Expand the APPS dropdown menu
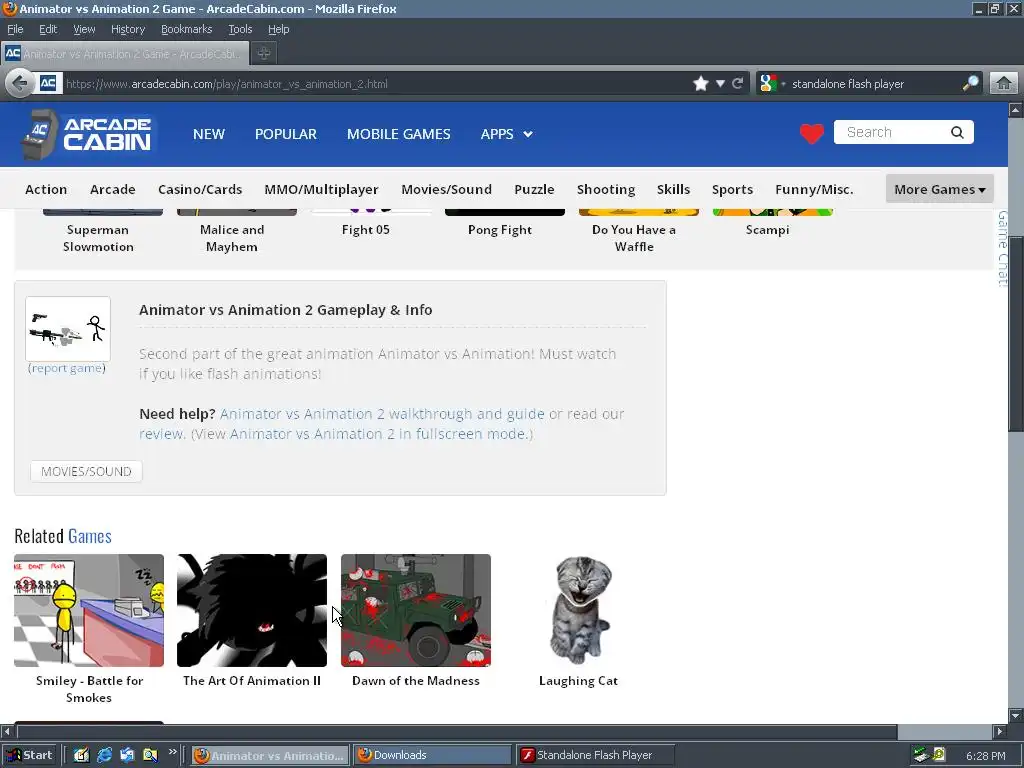This screenshot has width=1024, height=768. point(507,134)
